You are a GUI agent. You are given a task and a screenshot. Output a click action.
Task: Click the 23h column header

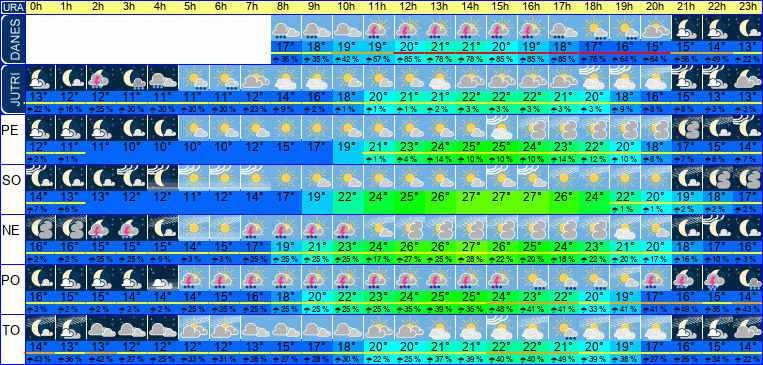click(748, 7)
